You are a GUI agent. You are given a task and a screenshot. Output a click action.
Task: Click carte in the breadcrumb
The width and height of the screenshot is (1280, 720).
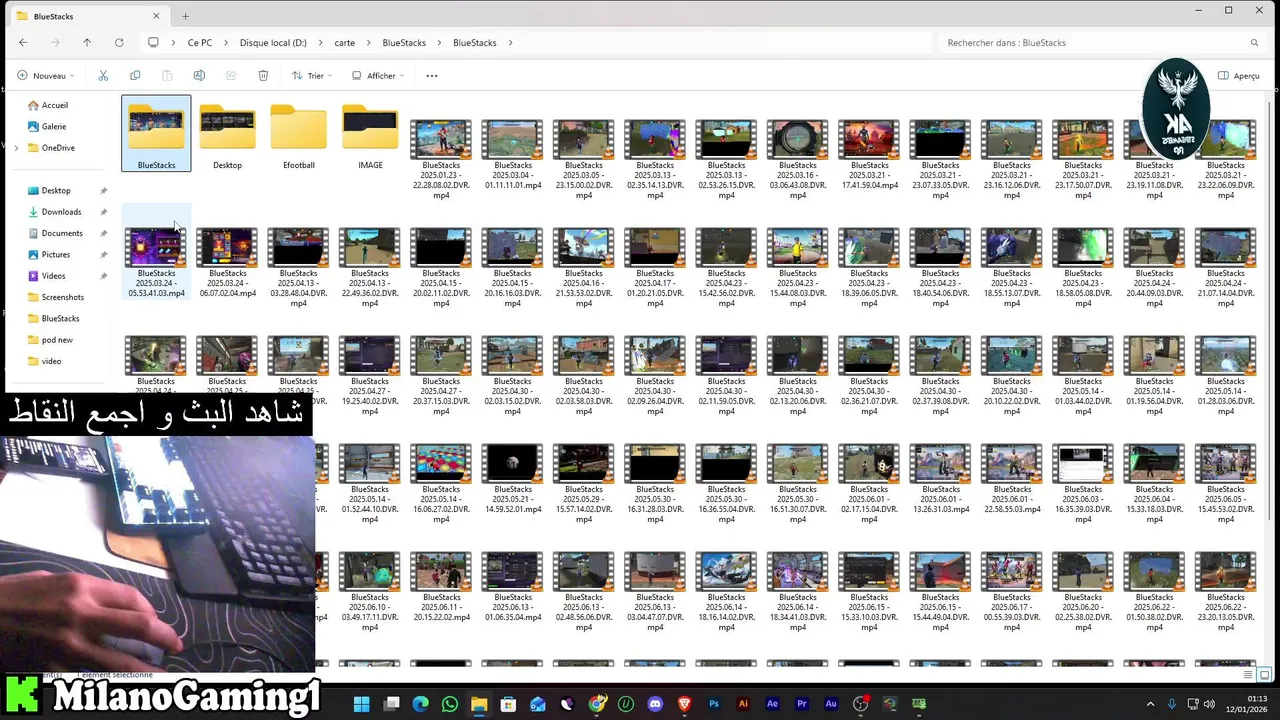(x=344, y=43)
